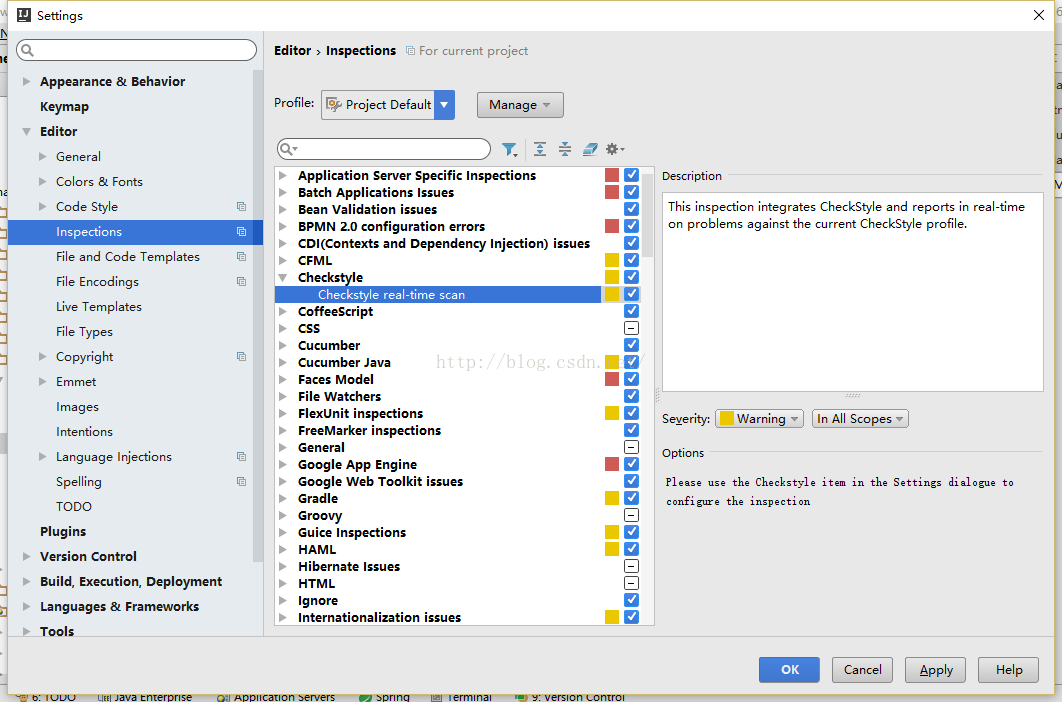Image resolution: width=1062 pixels, height=702 pixels.
Task: Select Keymap in the settings tree
Action: click(x=64, y=106)
